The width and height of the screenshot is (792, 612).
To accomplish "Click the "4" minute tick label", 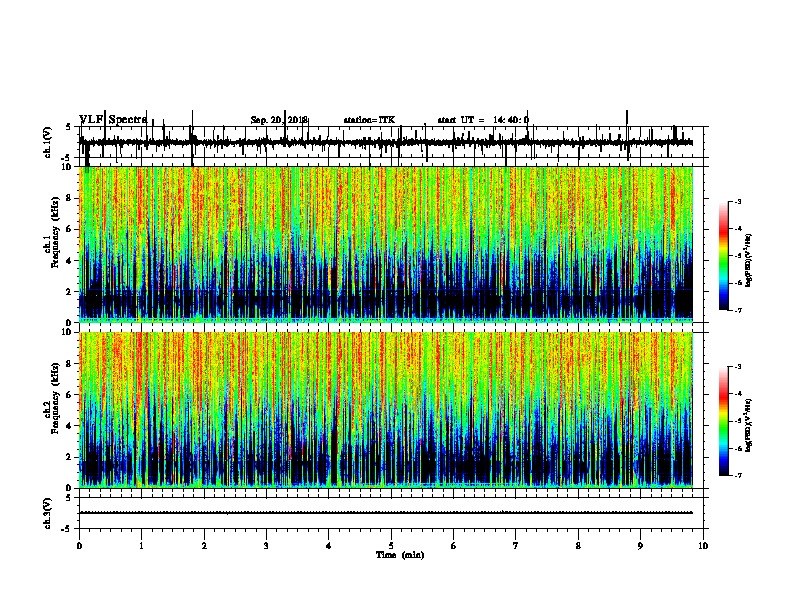I will click(x=329, y=546).
